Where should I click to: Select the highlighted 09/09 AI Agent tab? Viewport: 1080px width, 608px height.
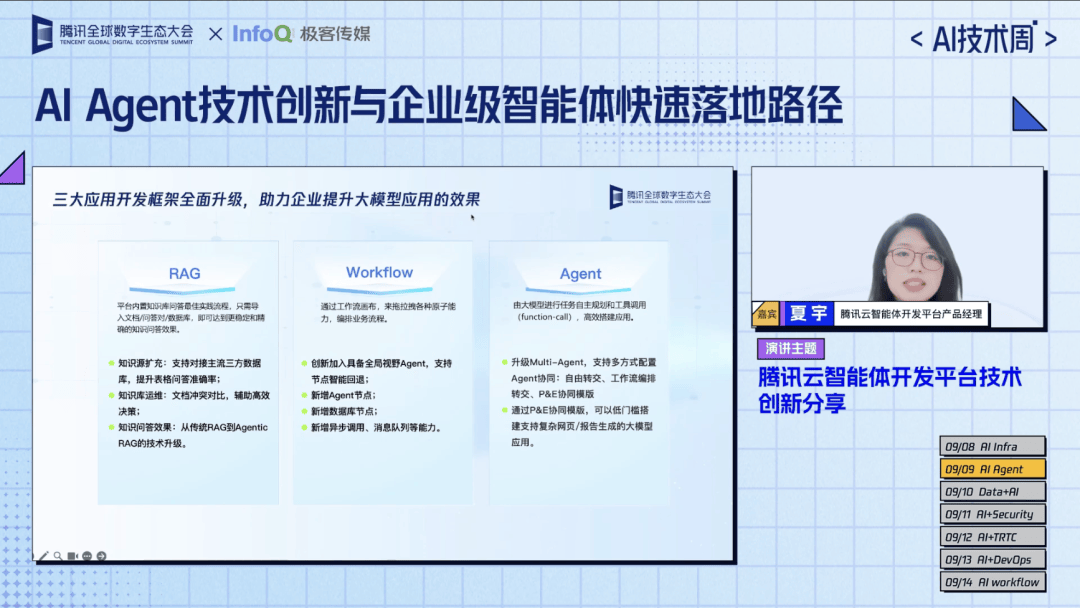(x=992, y=469)
